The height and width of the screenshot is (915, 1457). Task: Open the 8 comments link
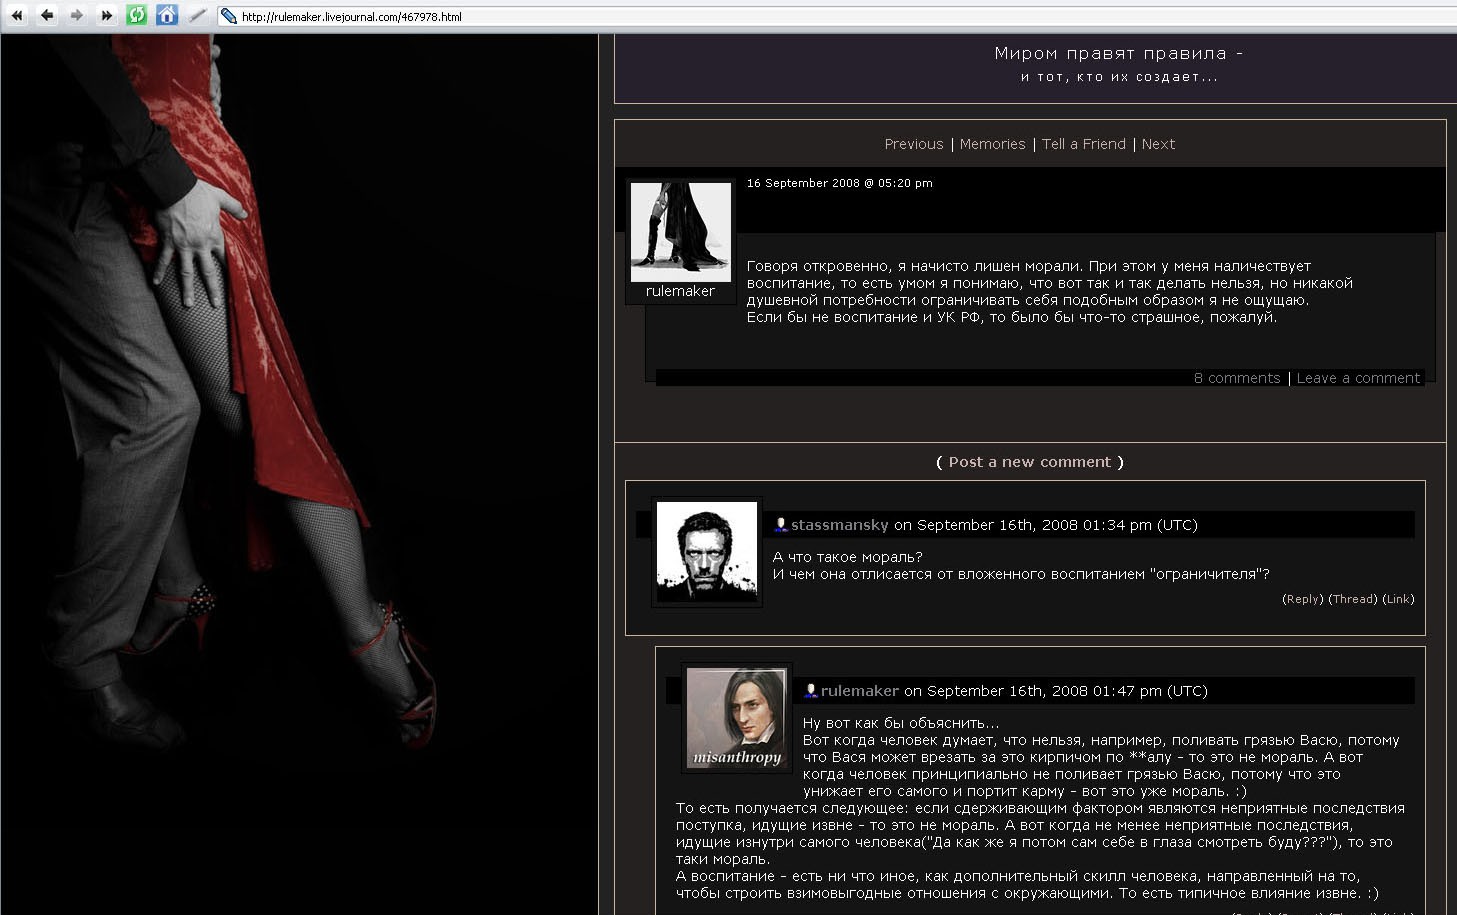click(1236, 378)
